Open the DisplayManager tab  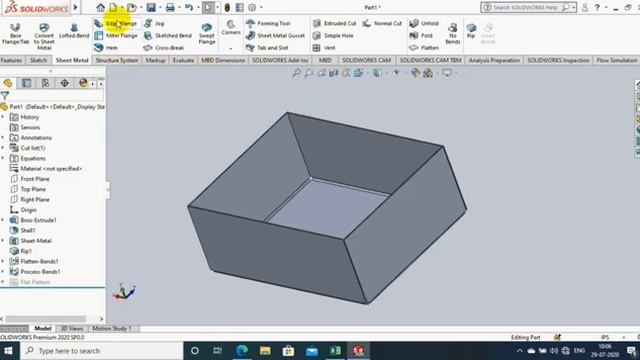(x=83, y=83)
